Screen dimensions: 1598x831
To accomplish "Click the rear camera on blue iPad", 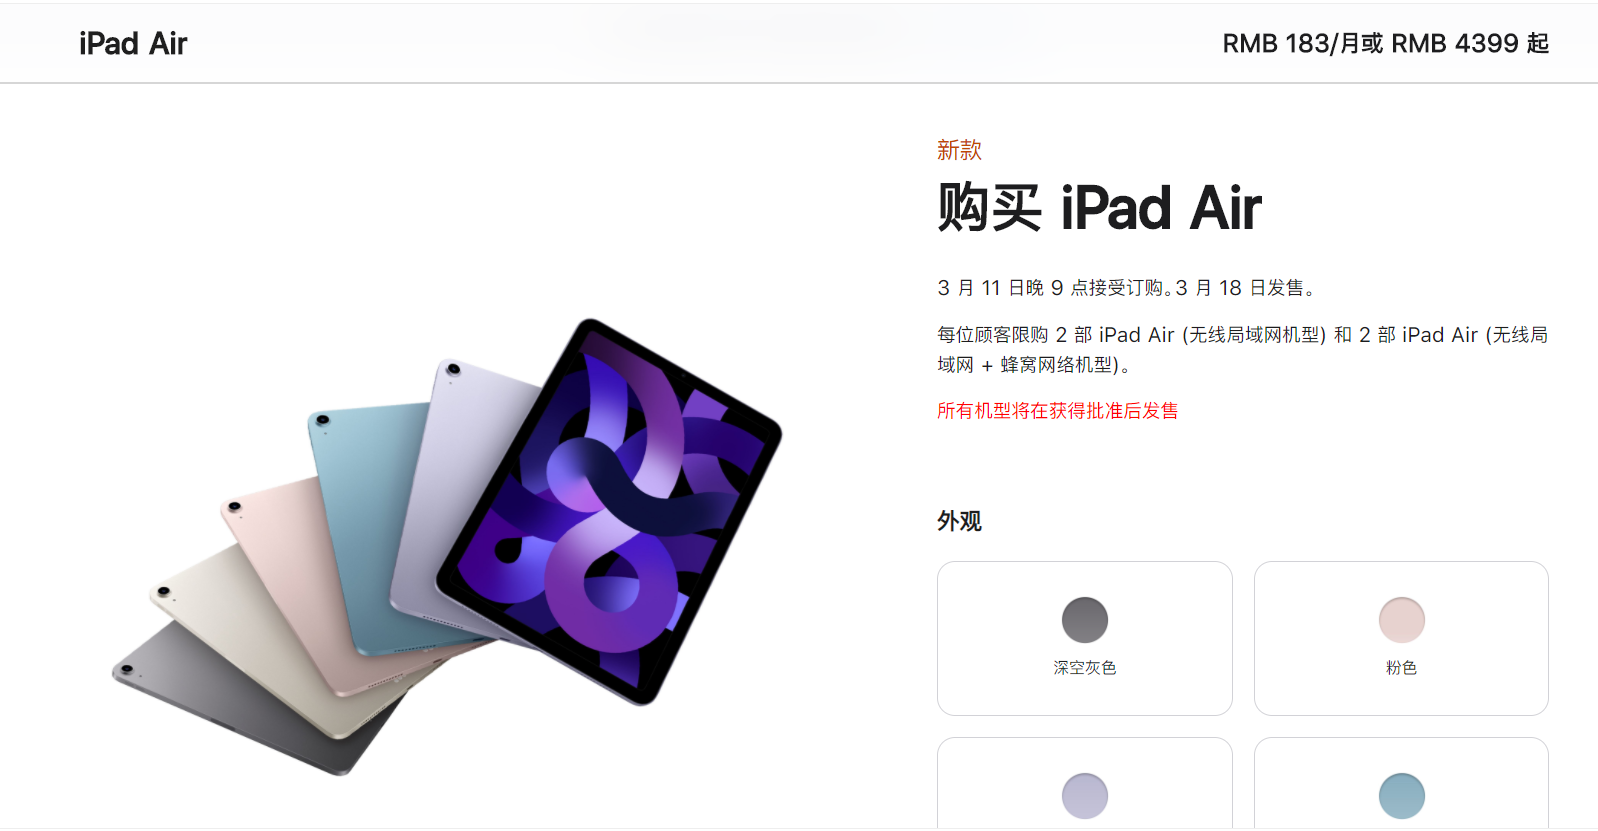I will click(x=322, y=420).
